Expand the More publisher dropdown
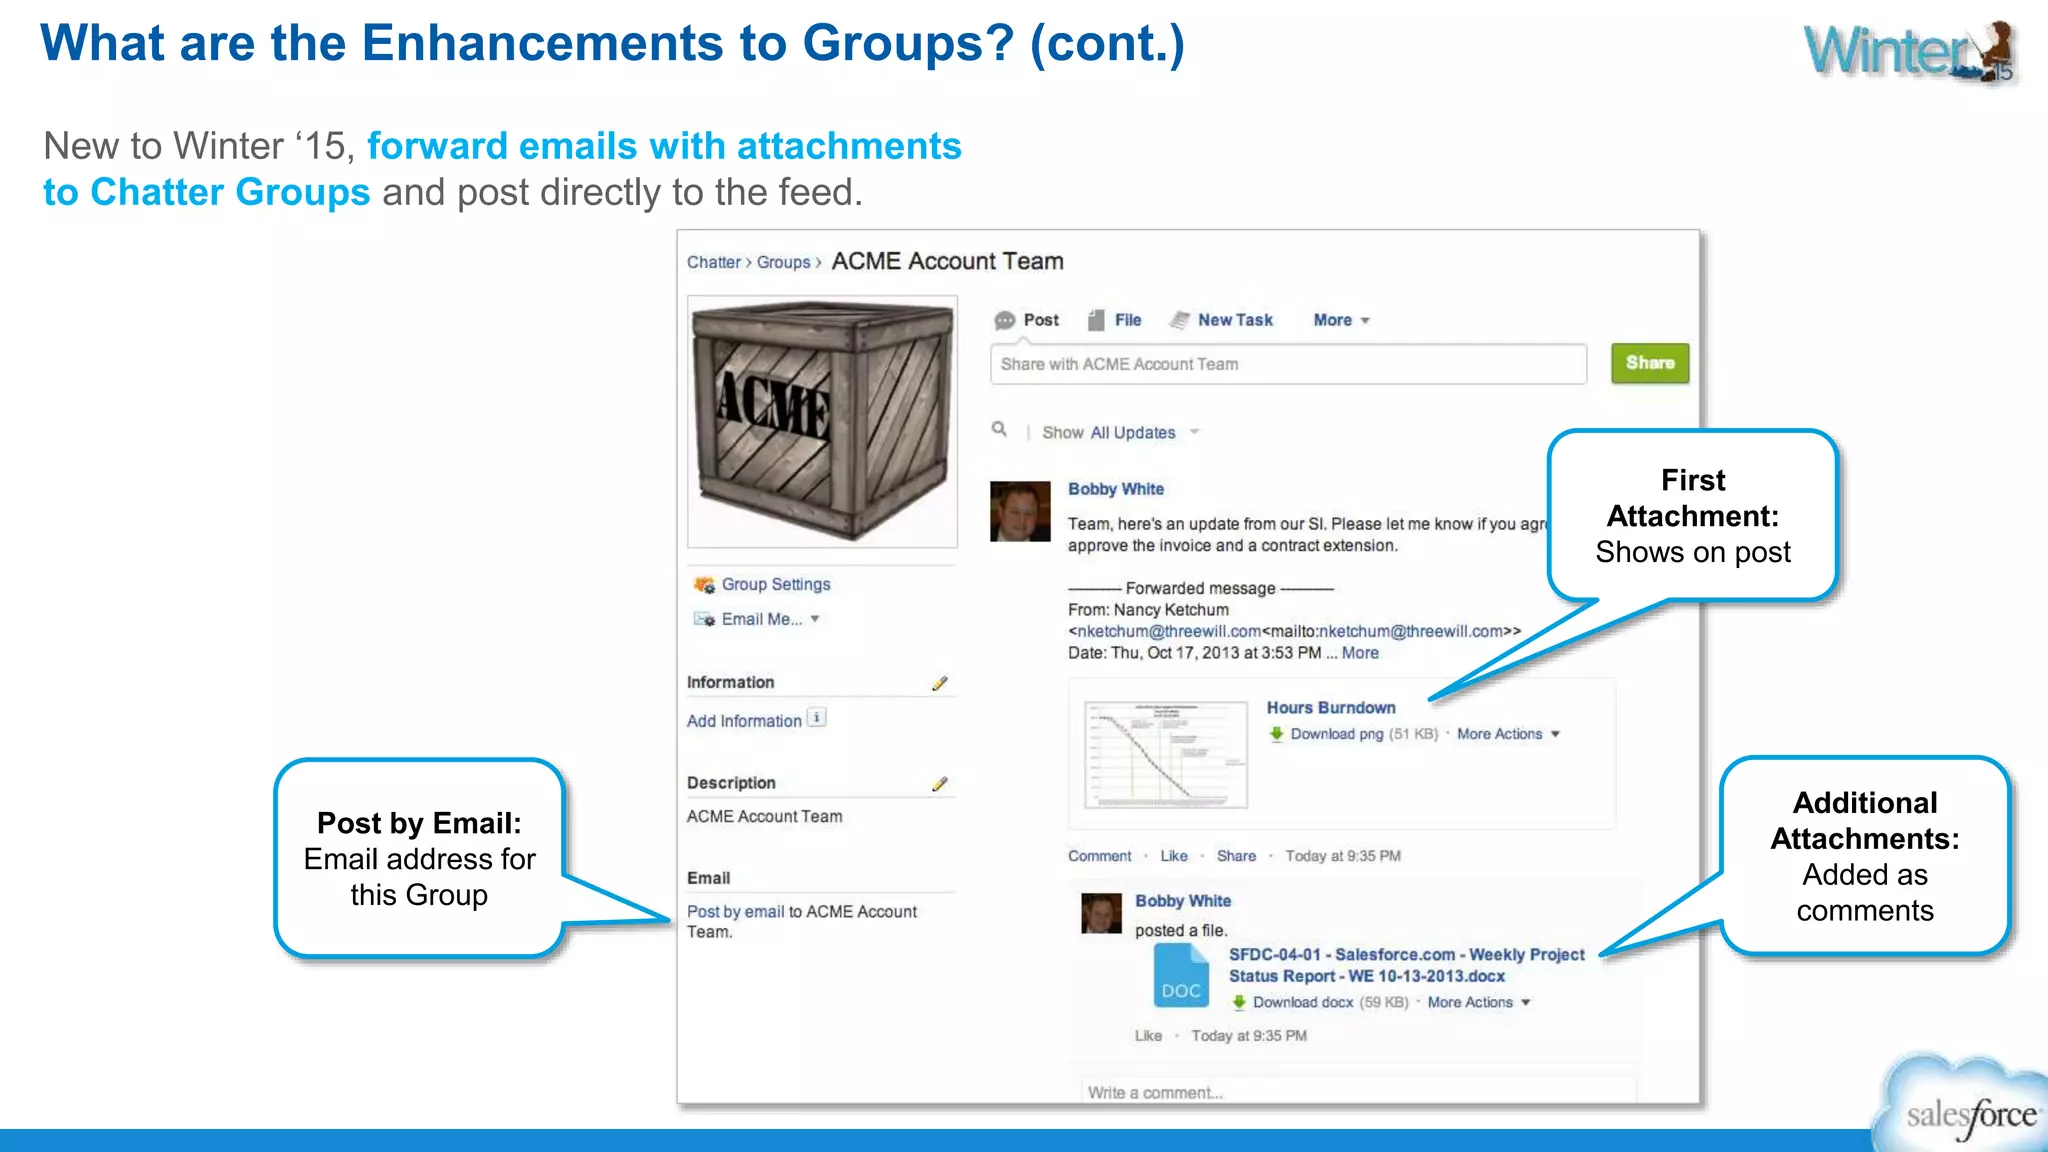2048x1152 pixels. [x=1341, y=320]
